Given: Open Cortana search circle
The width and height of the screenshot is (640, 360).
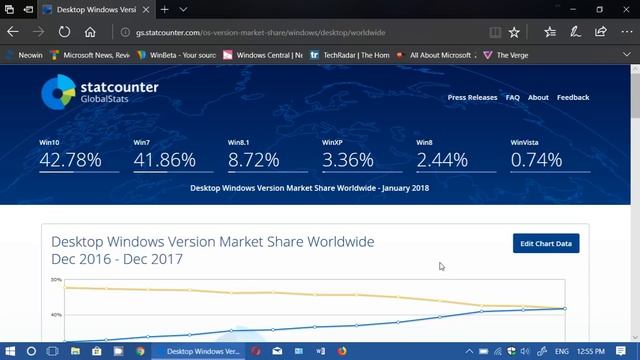Looking at the screenshot, I should [x=31, y=351].
